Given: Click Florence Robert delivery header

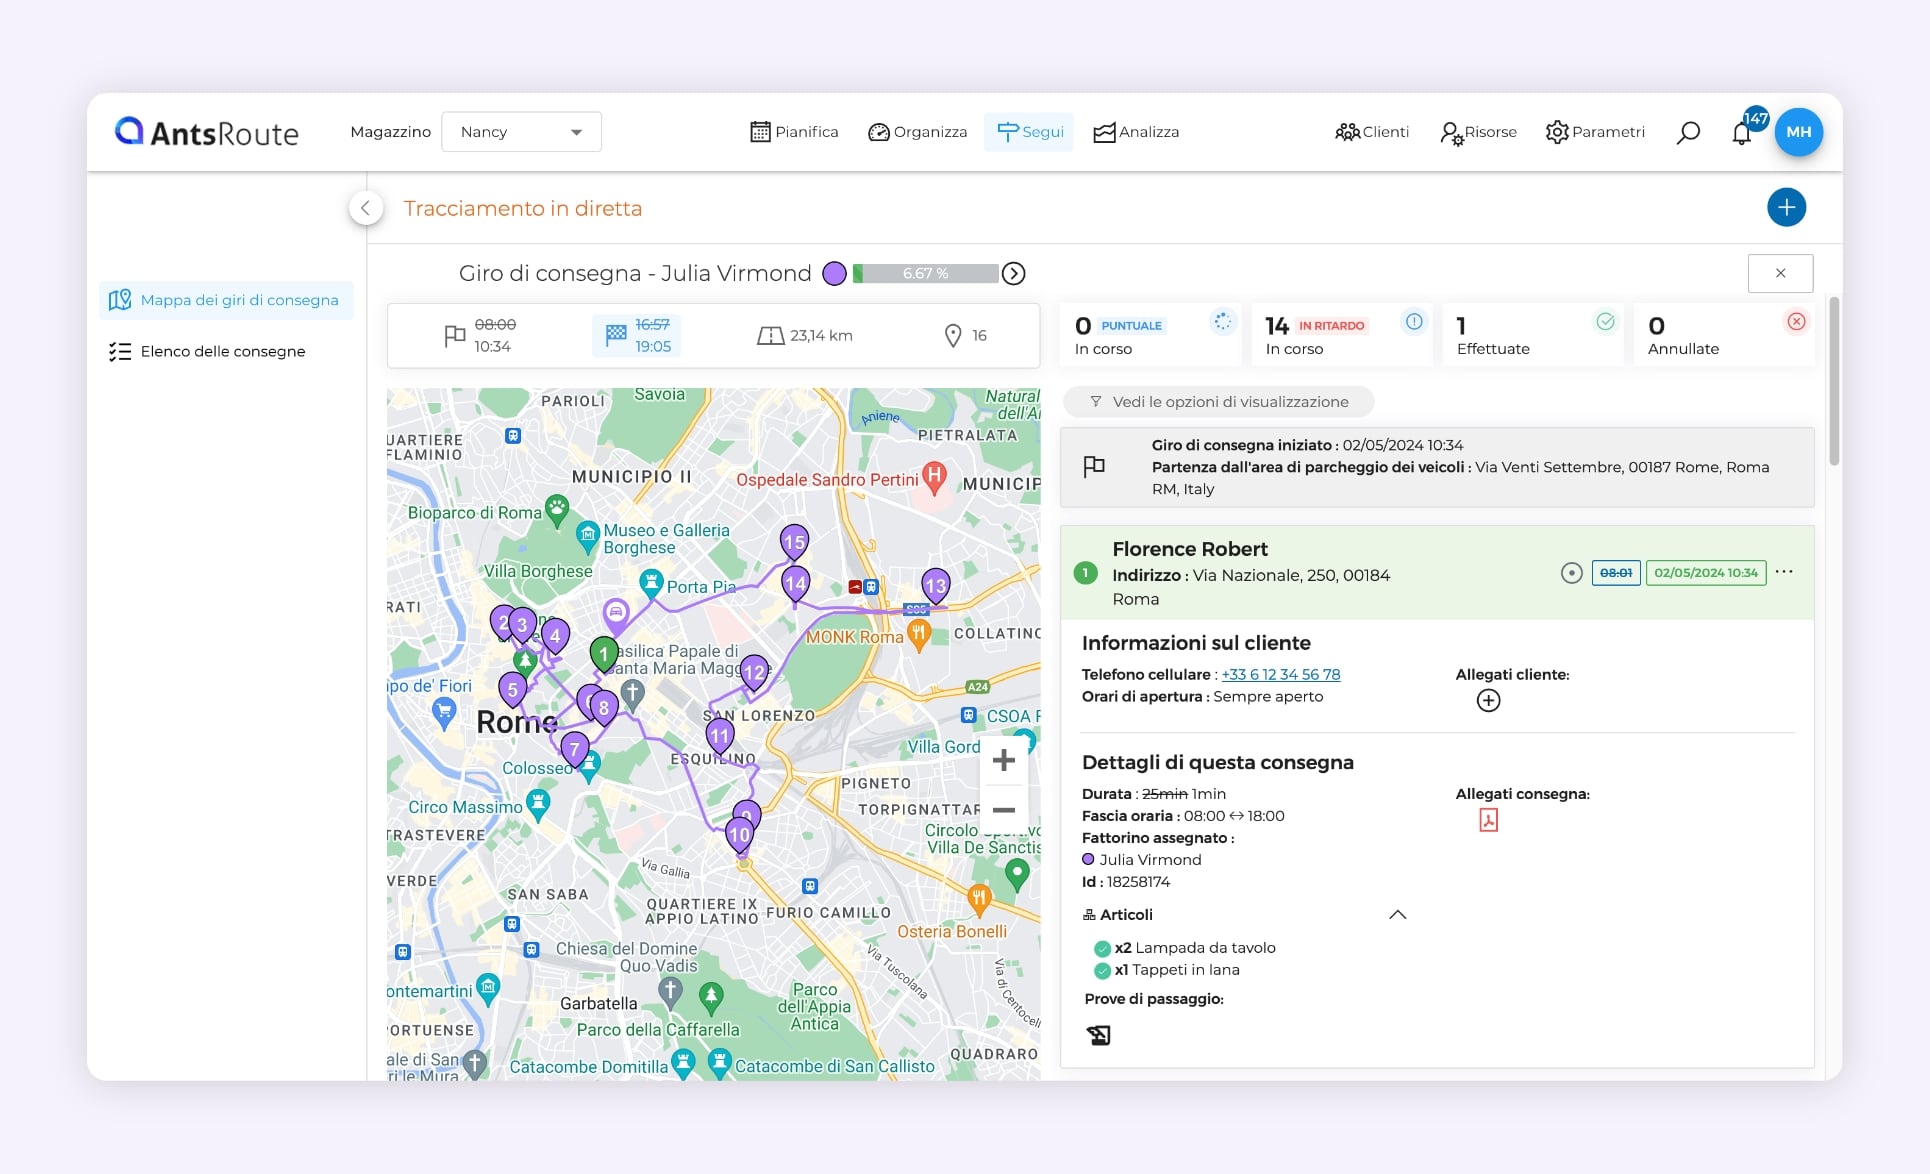Looking at the screenshot, I should point(1437,573).
